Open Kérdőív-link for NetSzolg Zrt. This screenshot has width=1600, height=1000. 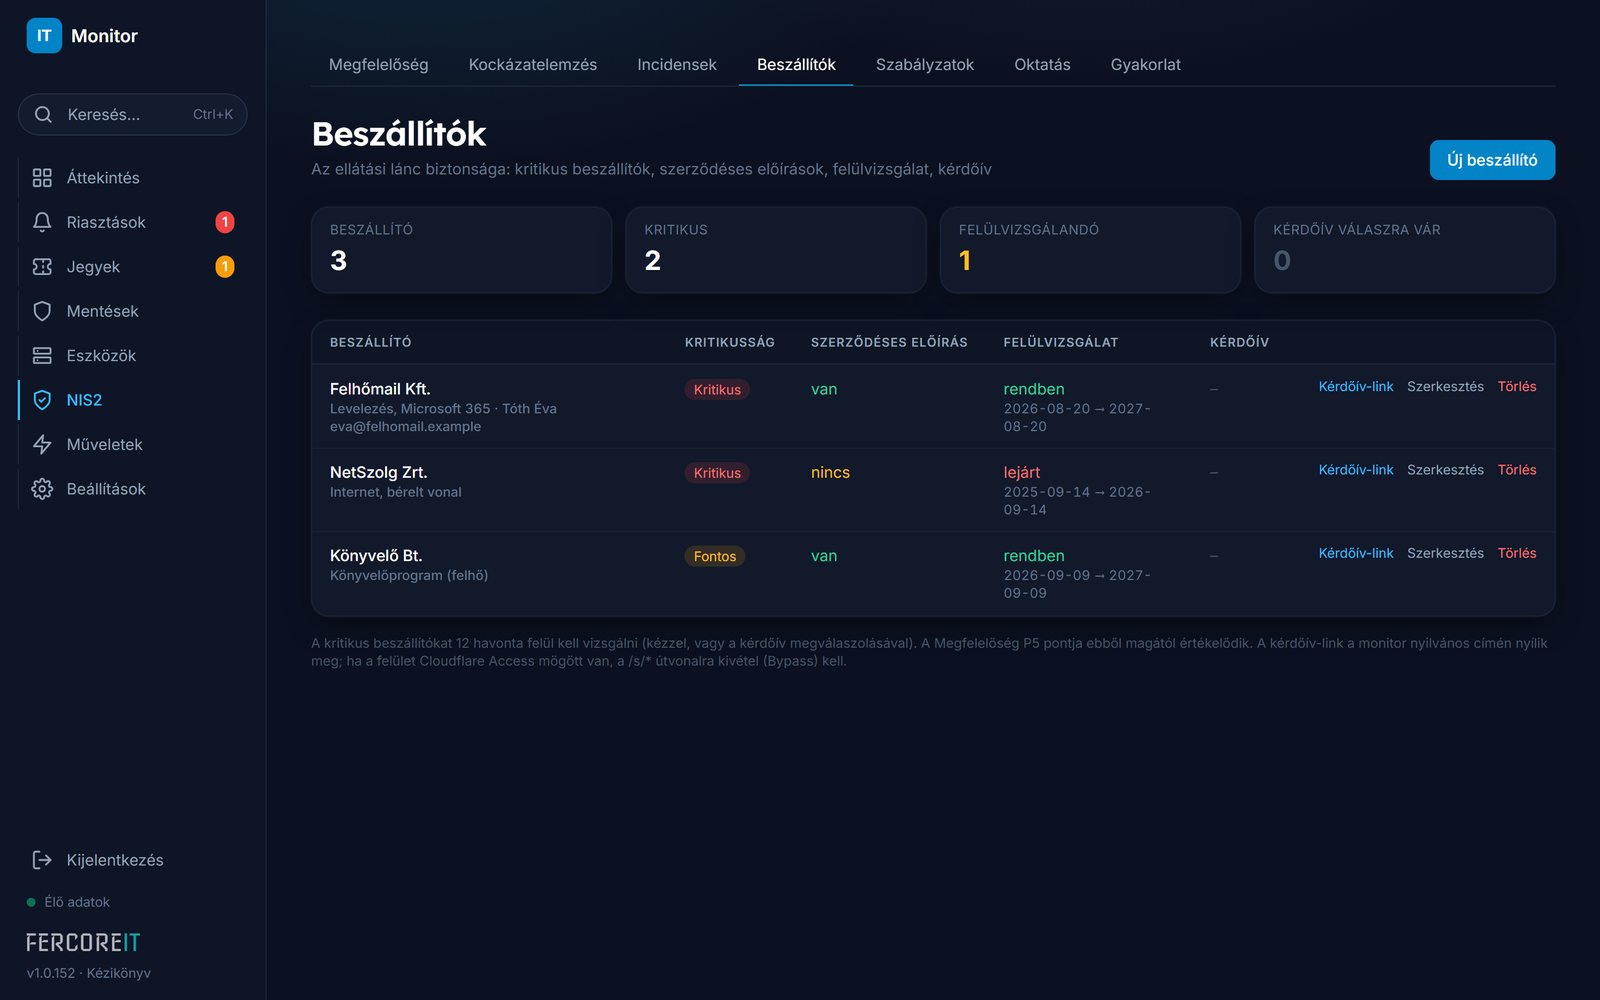tap(1355, 470)
